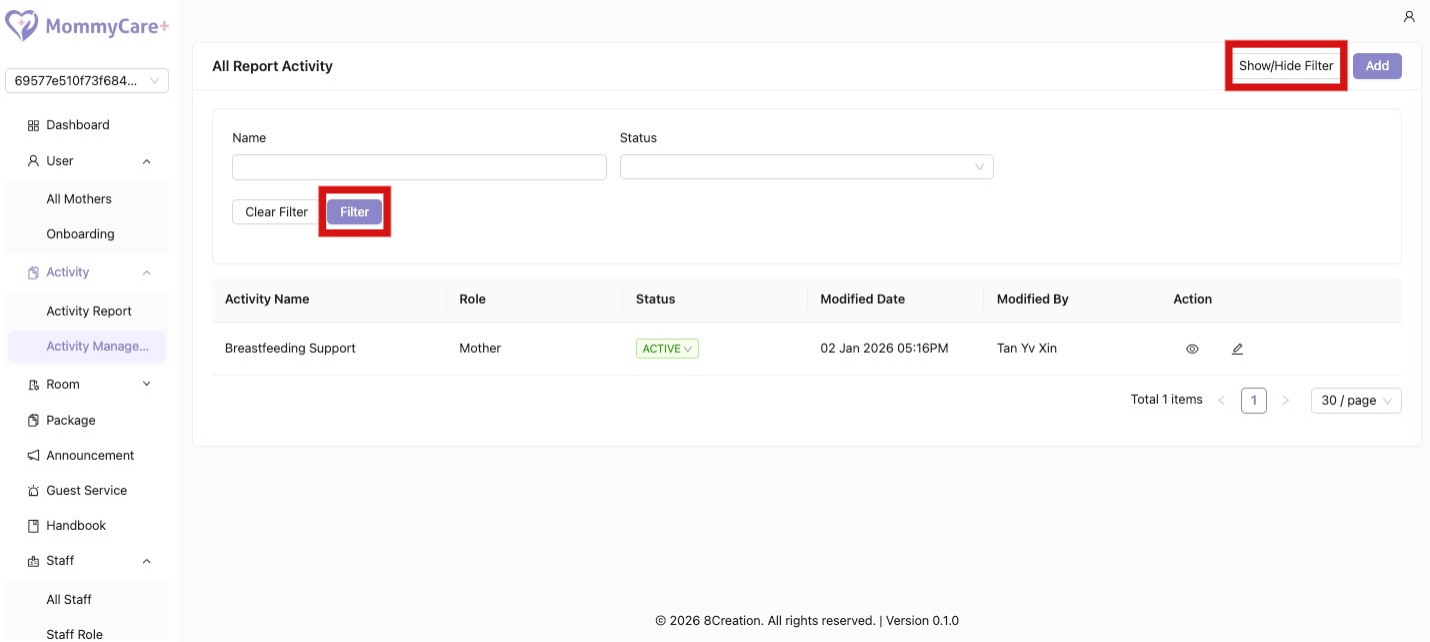
Task: Click the user profile icon
Action: 1409,17
